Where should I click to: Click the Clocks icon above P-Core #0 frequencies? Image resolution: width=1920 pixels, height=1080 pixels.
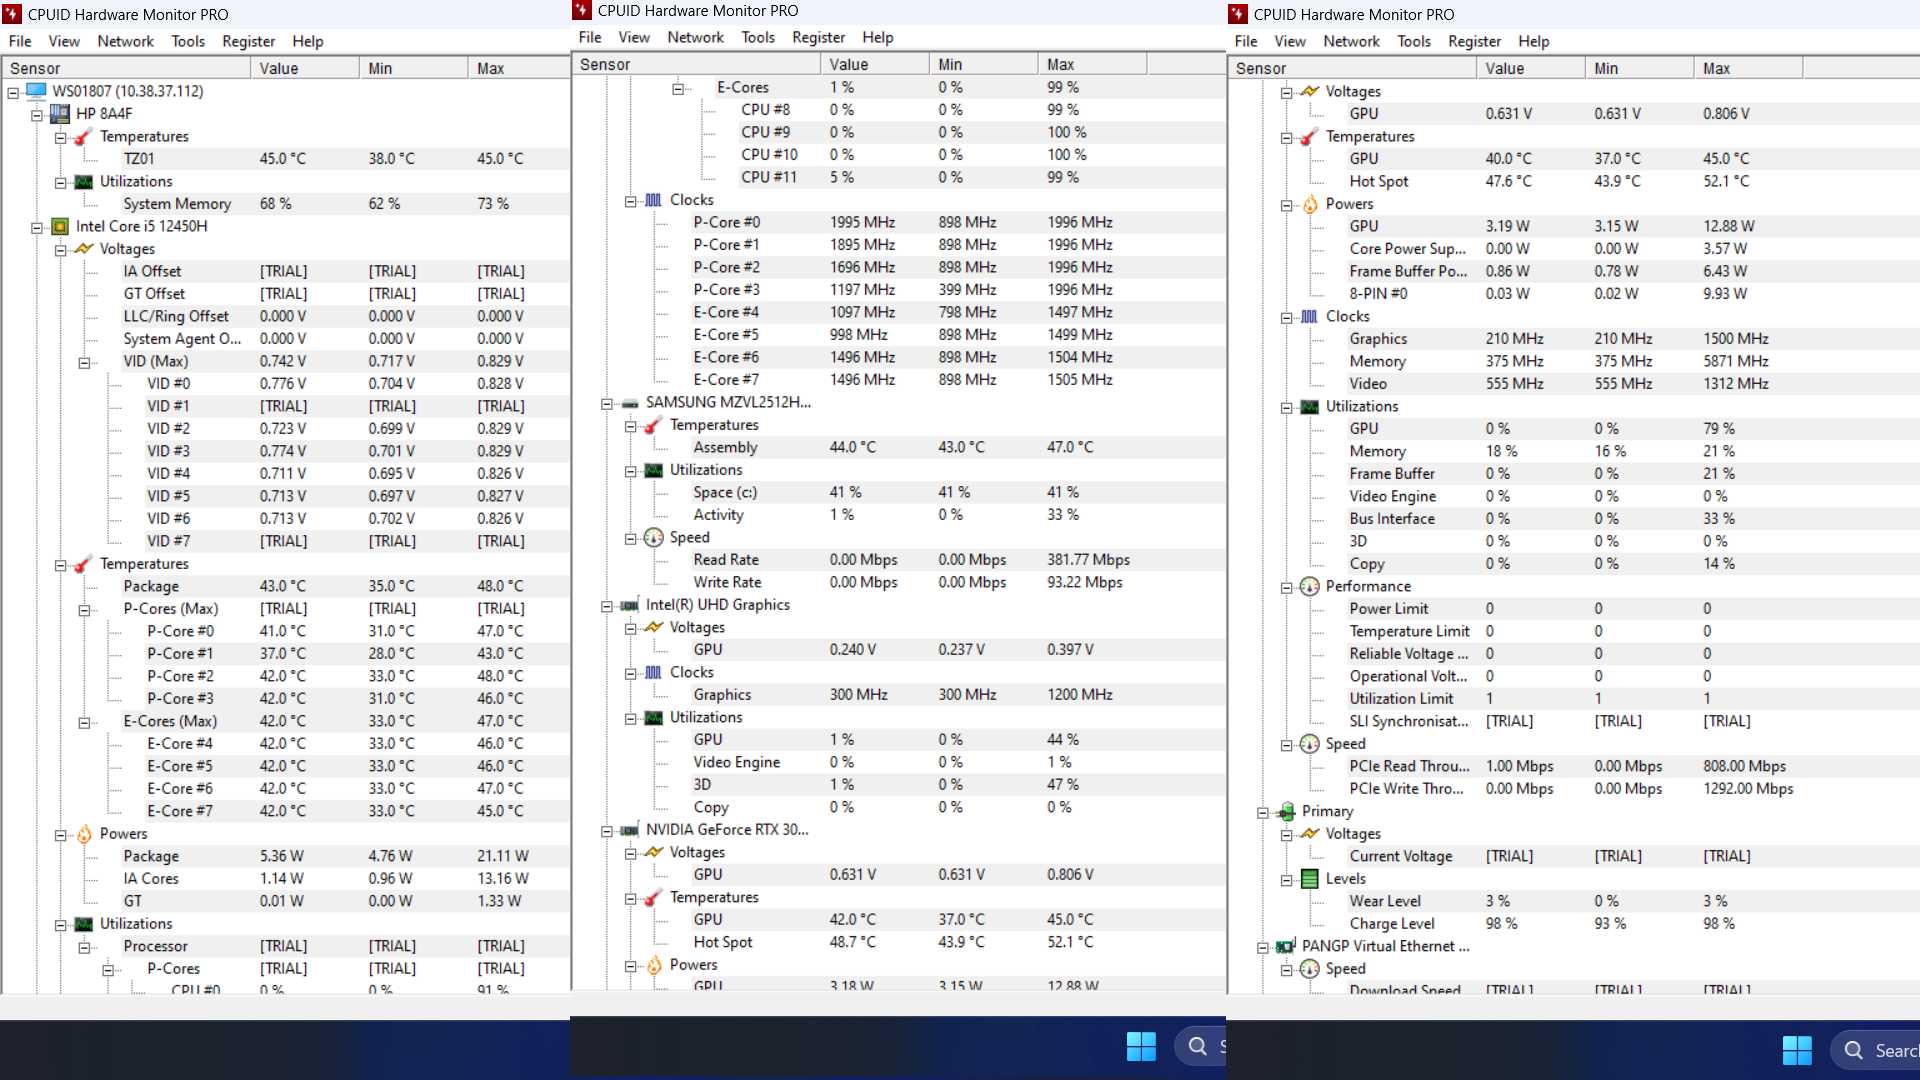pyautogui.click(x=654, y=199)
